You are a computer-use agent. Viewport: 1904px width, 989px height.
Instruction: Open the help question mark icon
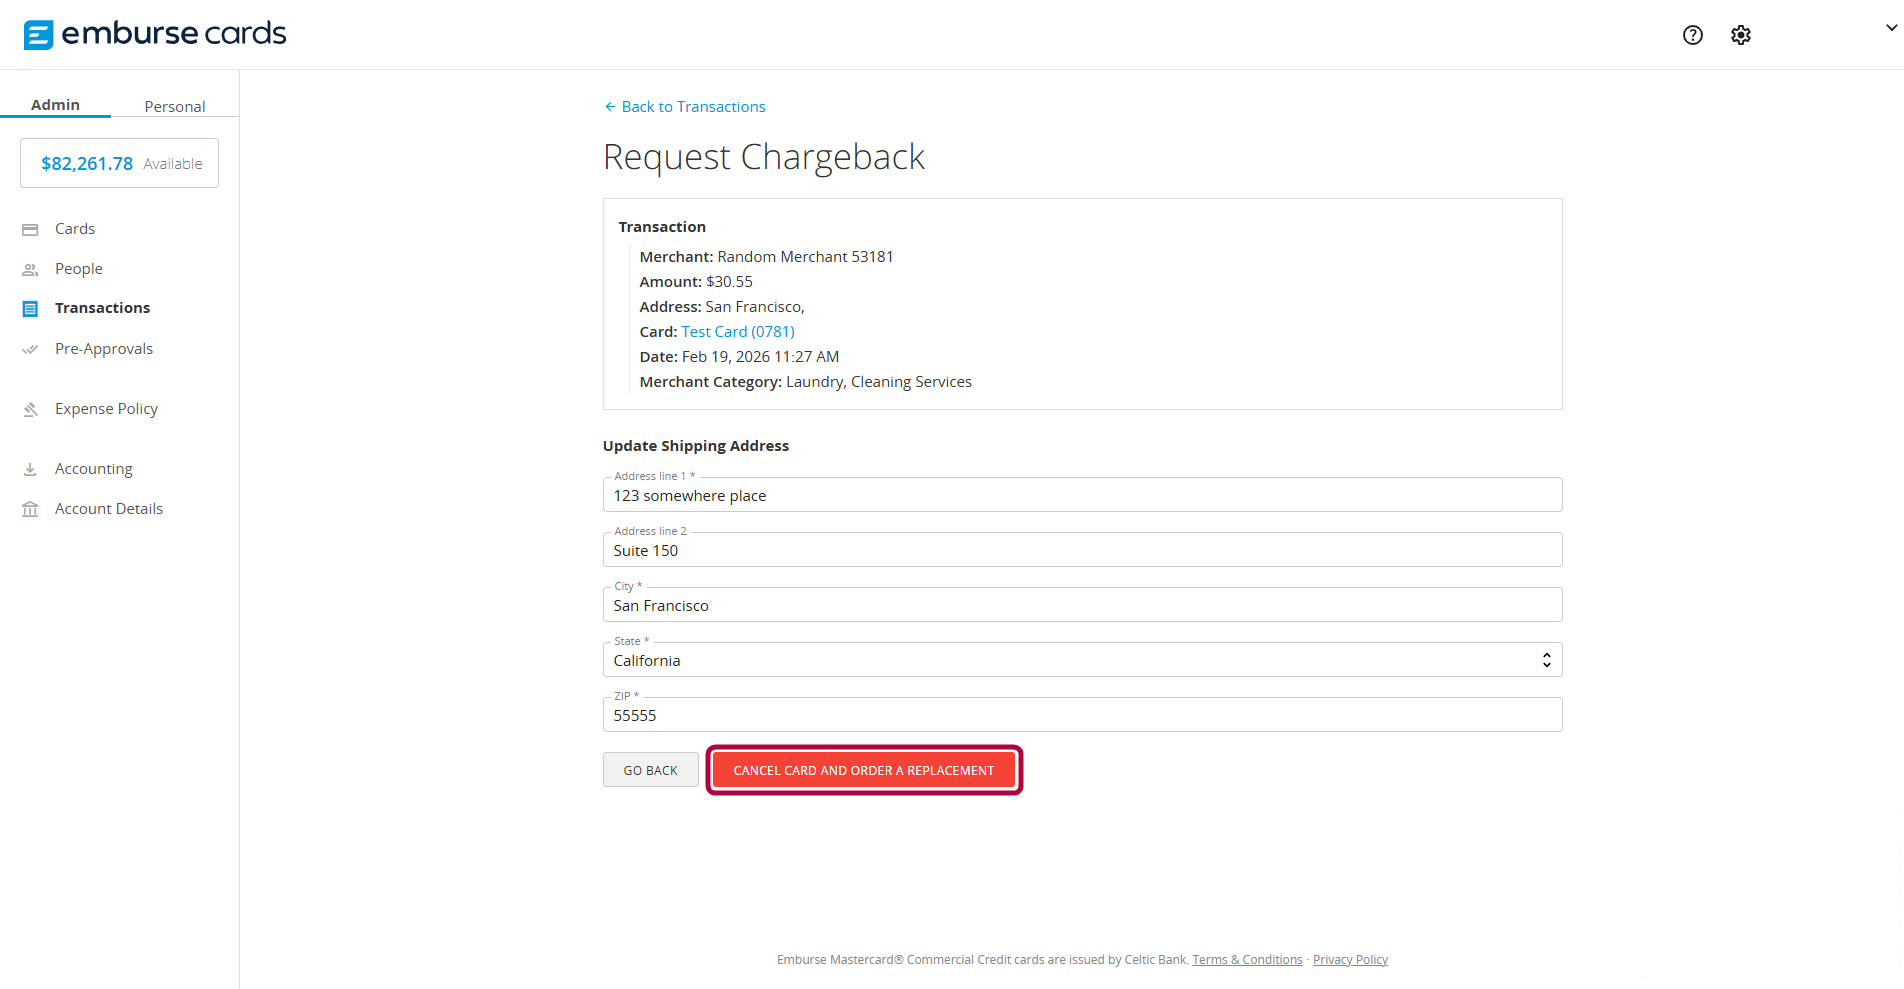[1693, 35]
